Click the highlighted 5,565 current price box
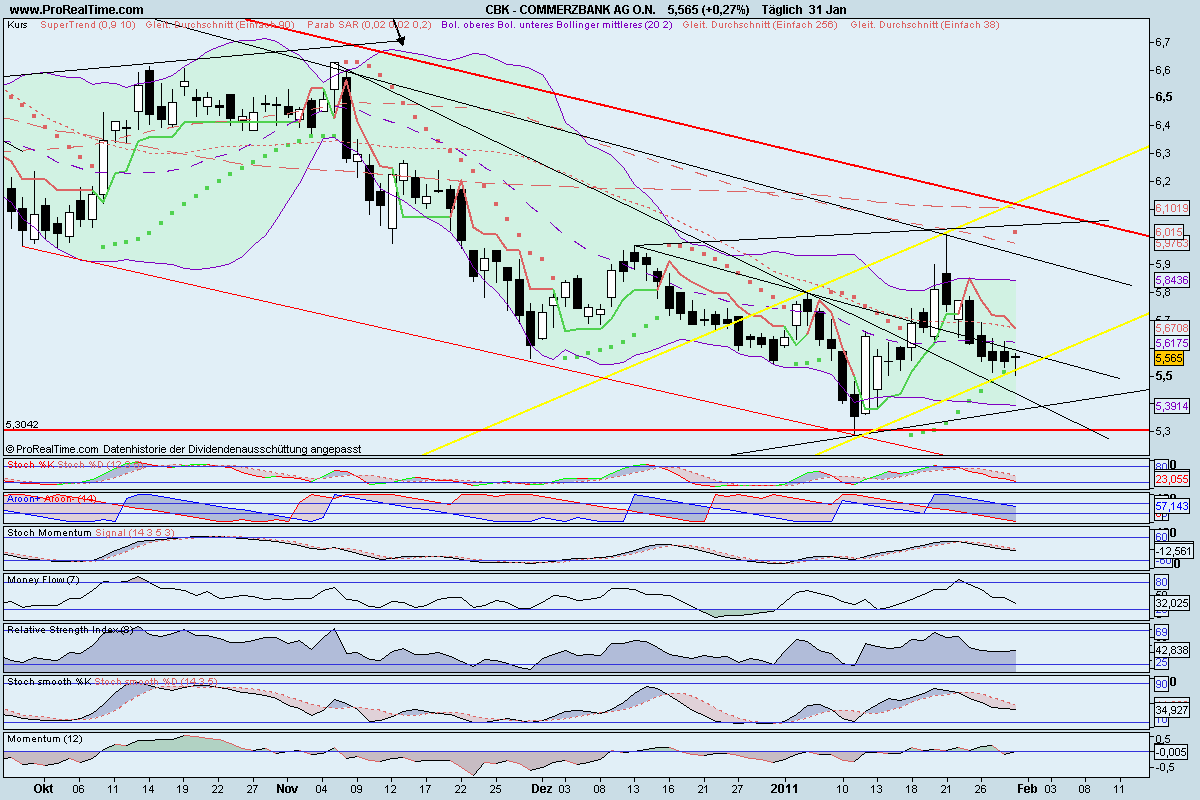1200x800 pixels. [x=1169, y=357]
